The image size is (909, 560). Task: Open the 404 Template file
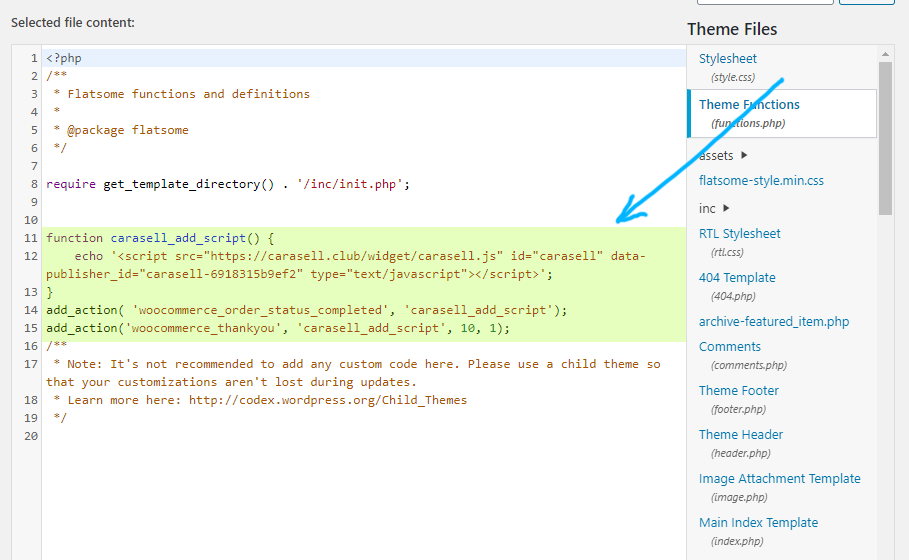click(736, 278)
